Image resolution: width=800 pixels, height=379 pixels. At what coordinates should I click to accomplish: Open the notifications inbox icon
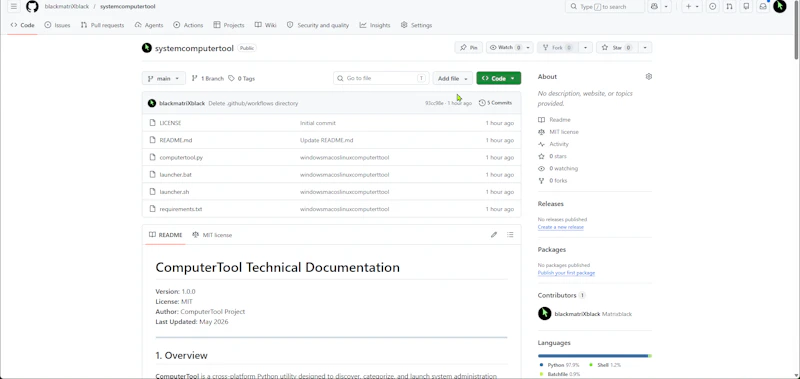click(763, 7)
